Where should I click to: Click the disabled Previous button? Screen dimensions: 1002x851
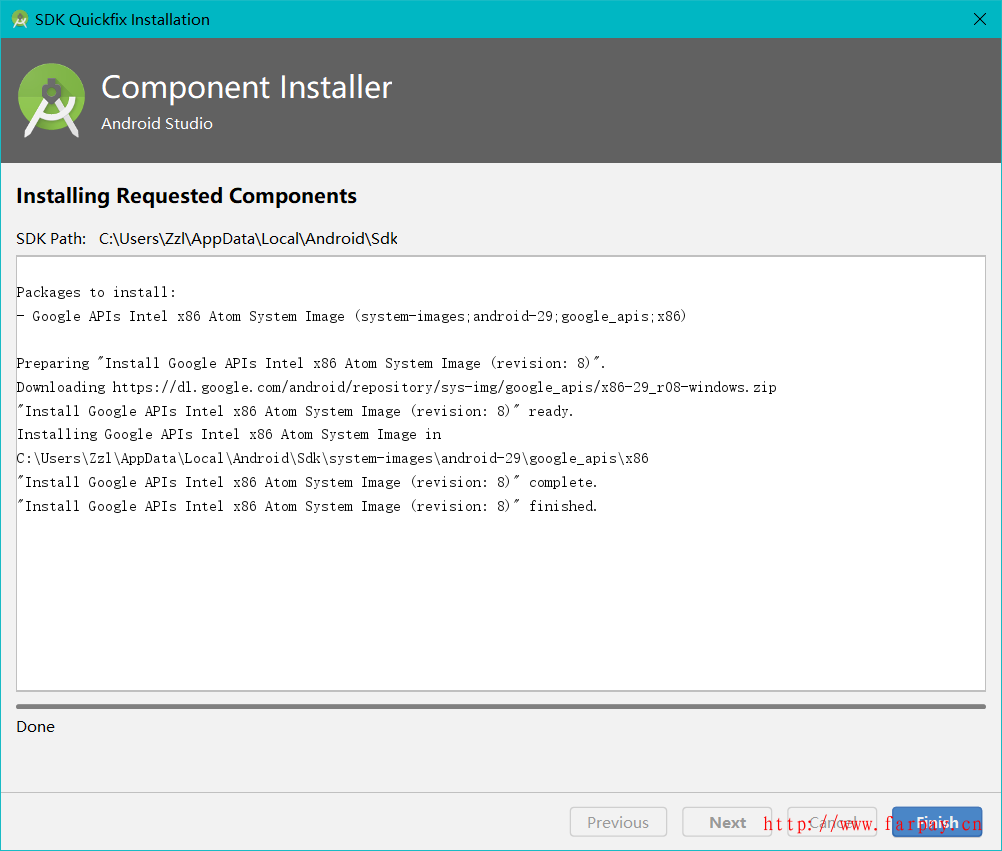pyautogui.click(x=617, y=822)
